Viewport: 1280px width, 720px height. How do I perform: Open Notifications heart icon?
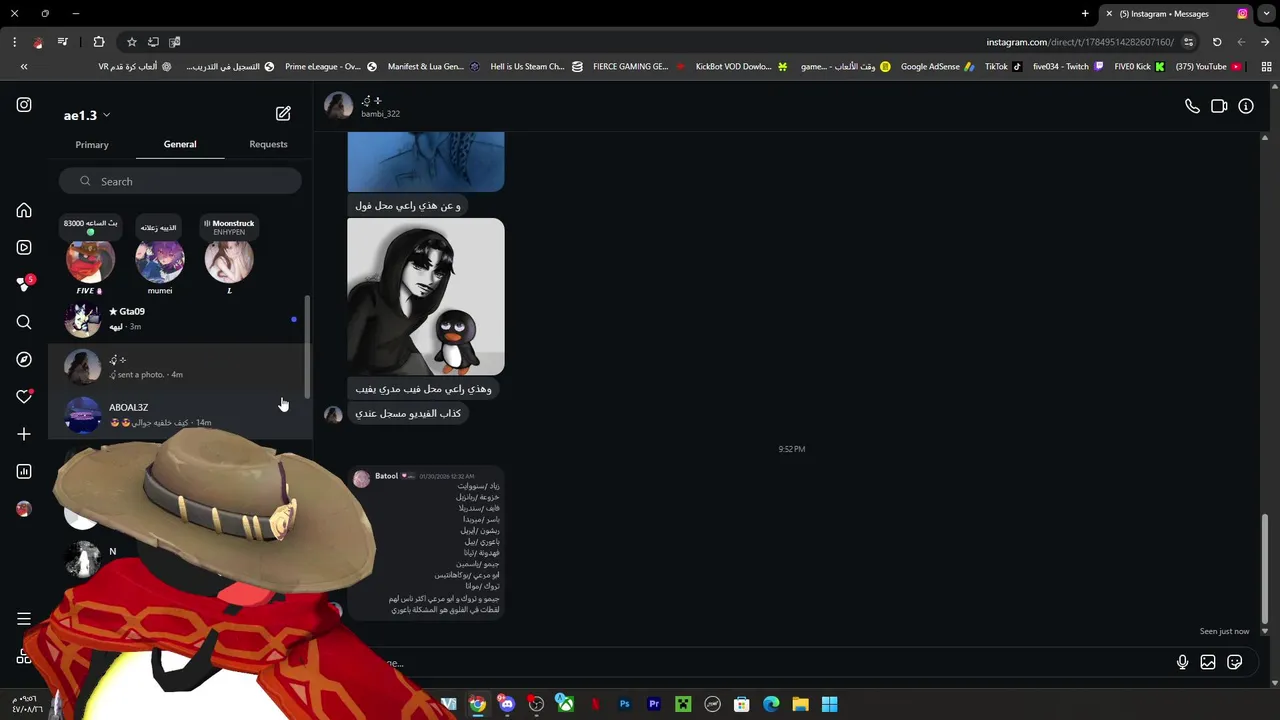click(x=24, y=397)
